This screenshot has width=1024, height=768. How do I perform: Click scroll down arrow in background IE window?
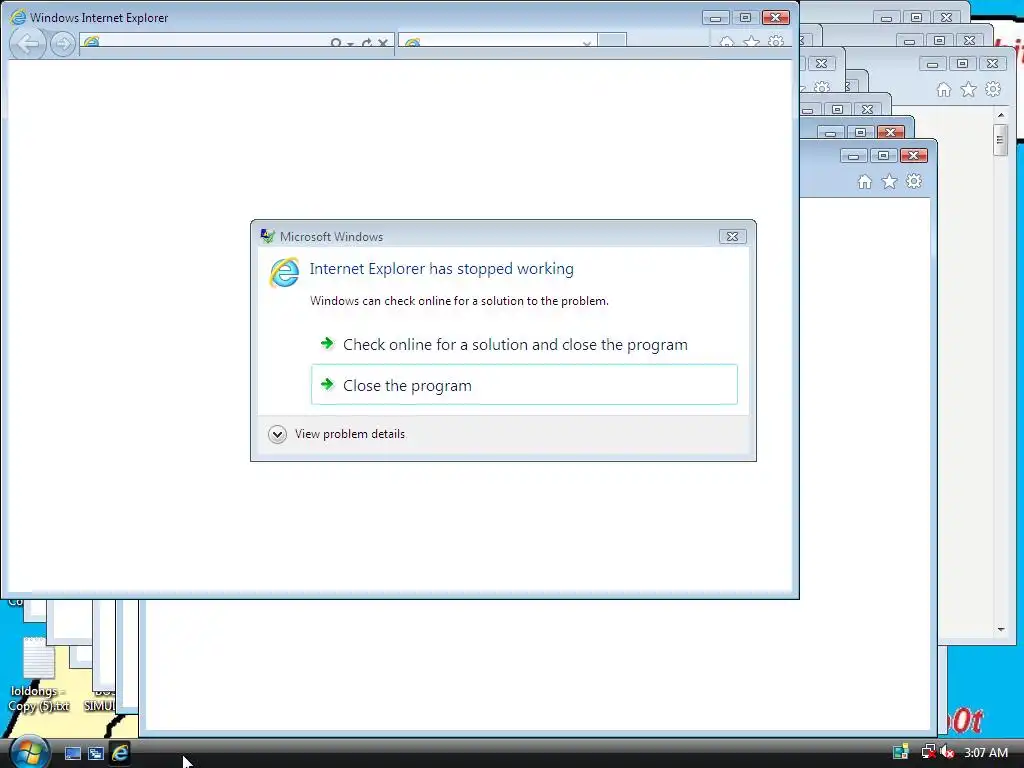tap(1000, 630)
